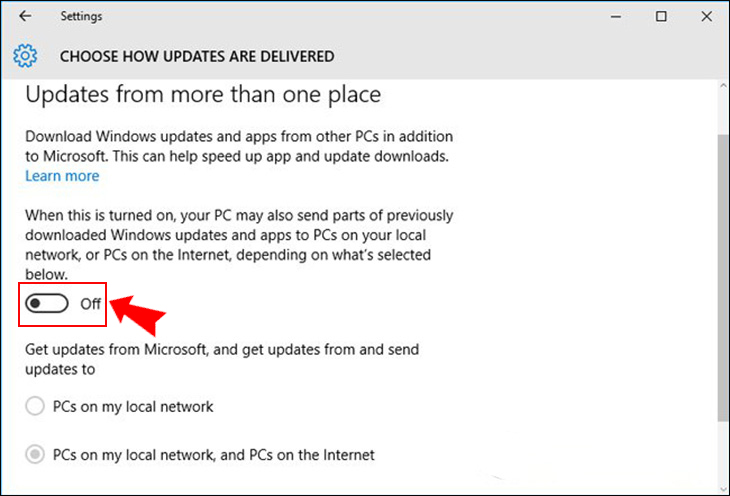Toggle the updates from more than one place switch
Screen dimensions: 730x496
point(47,304)
